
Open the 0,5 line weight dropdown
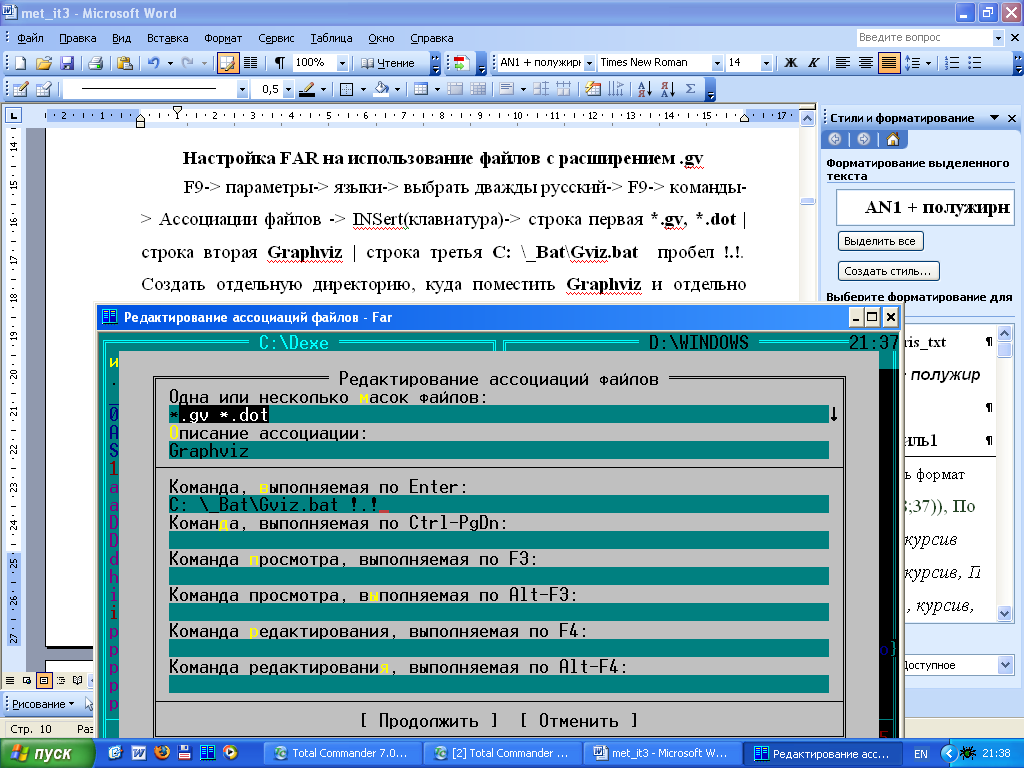point(288,89)
